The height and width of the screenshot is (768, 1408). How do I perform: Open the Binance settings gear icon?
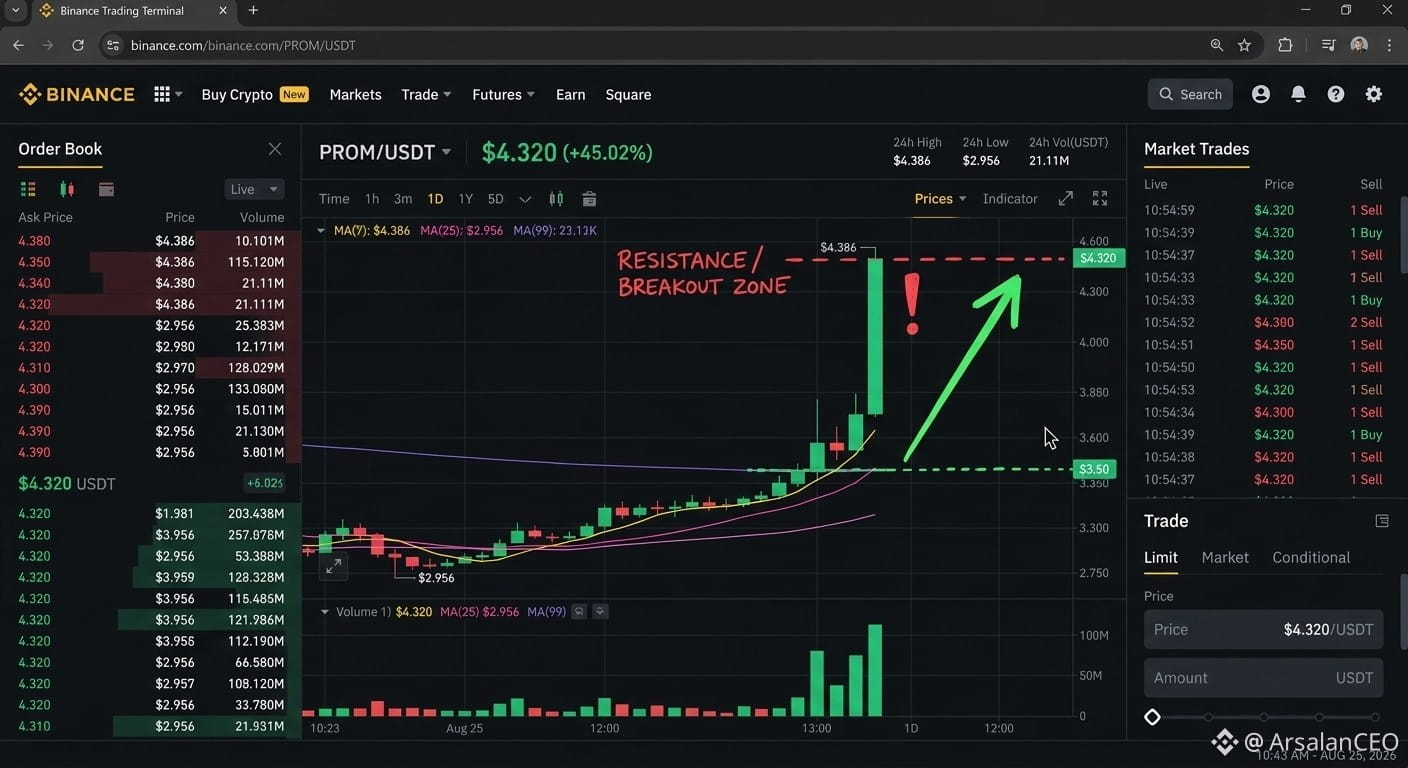click(1374, 94)
